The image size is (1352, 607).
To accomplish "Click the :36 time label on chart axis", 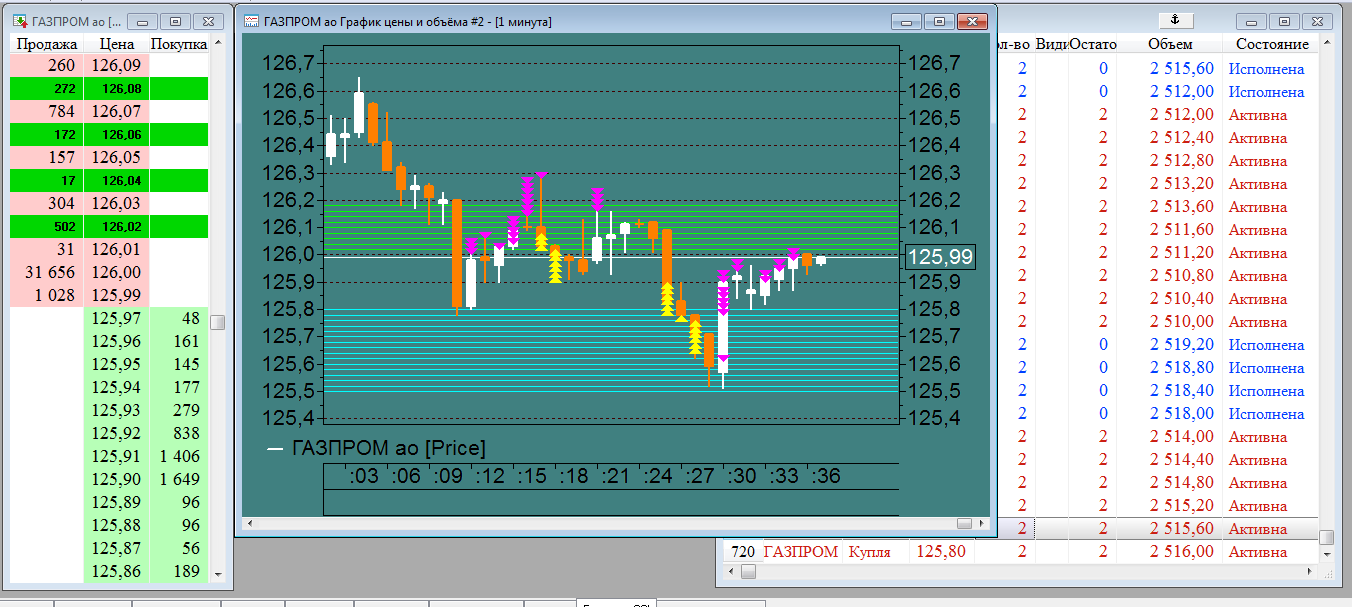I will click(826, 477).
